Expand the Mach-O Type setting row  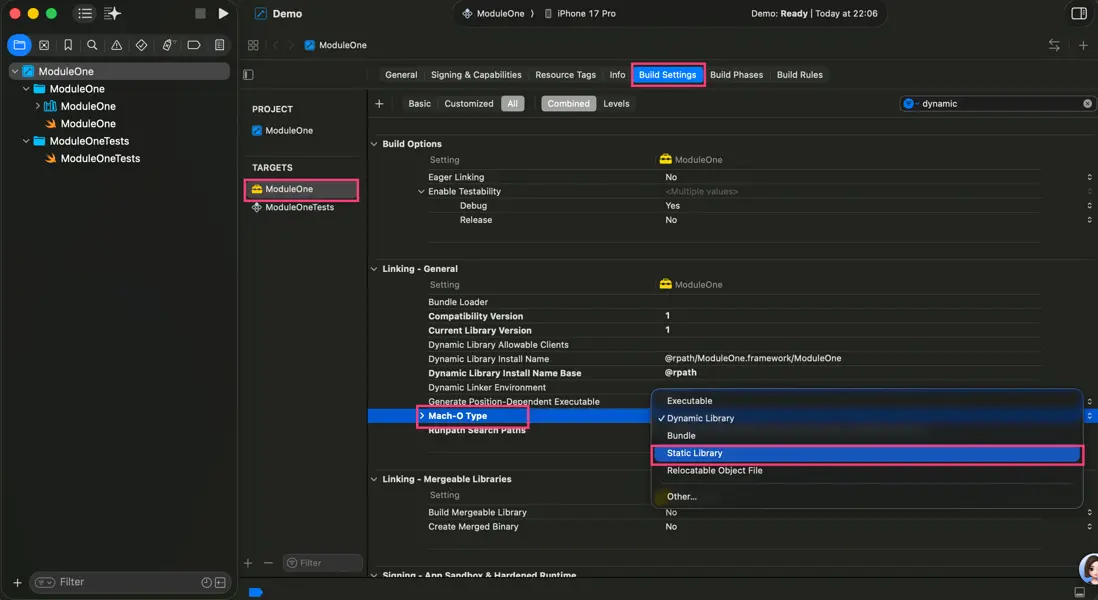[x=422, y=416]
